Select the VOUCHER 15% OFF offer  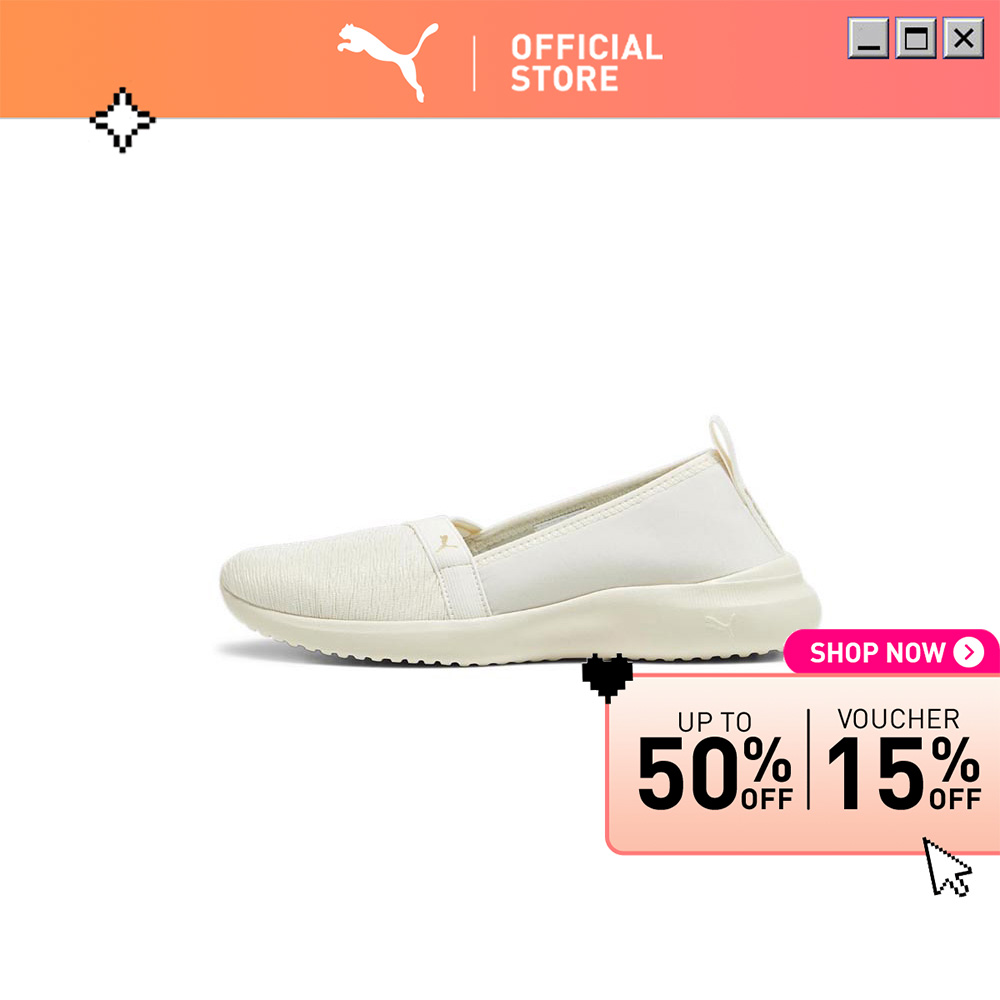pyautogui.click(x=903, y=759)
